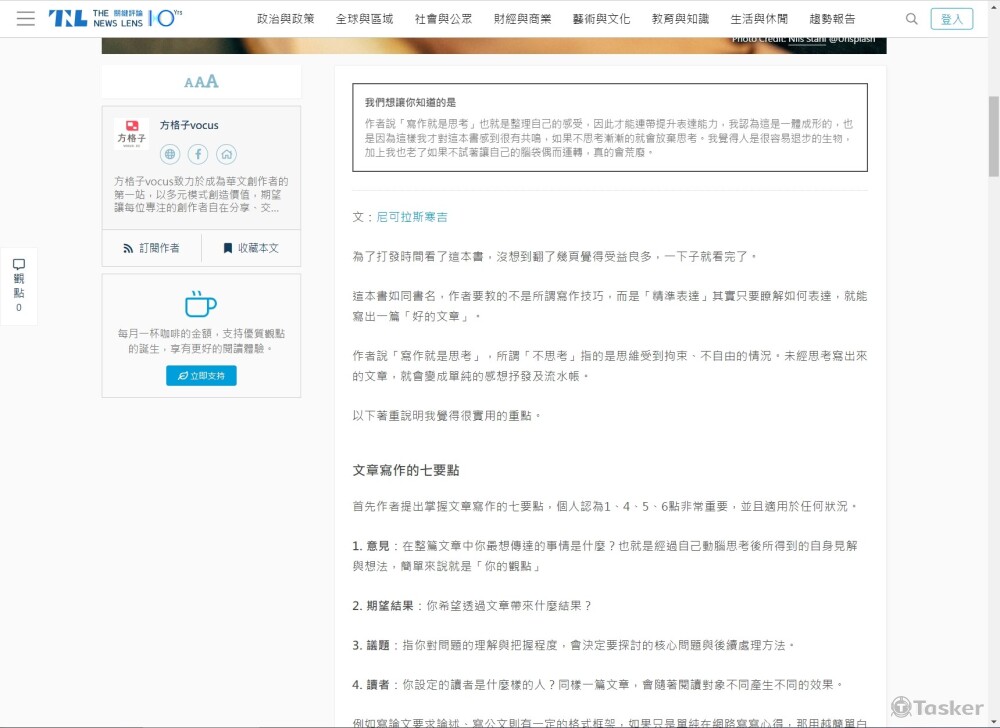This screenshot has height=728, width=1000.
Task: Open 方格子vocus website via globe icon
Action: (170, 154)
